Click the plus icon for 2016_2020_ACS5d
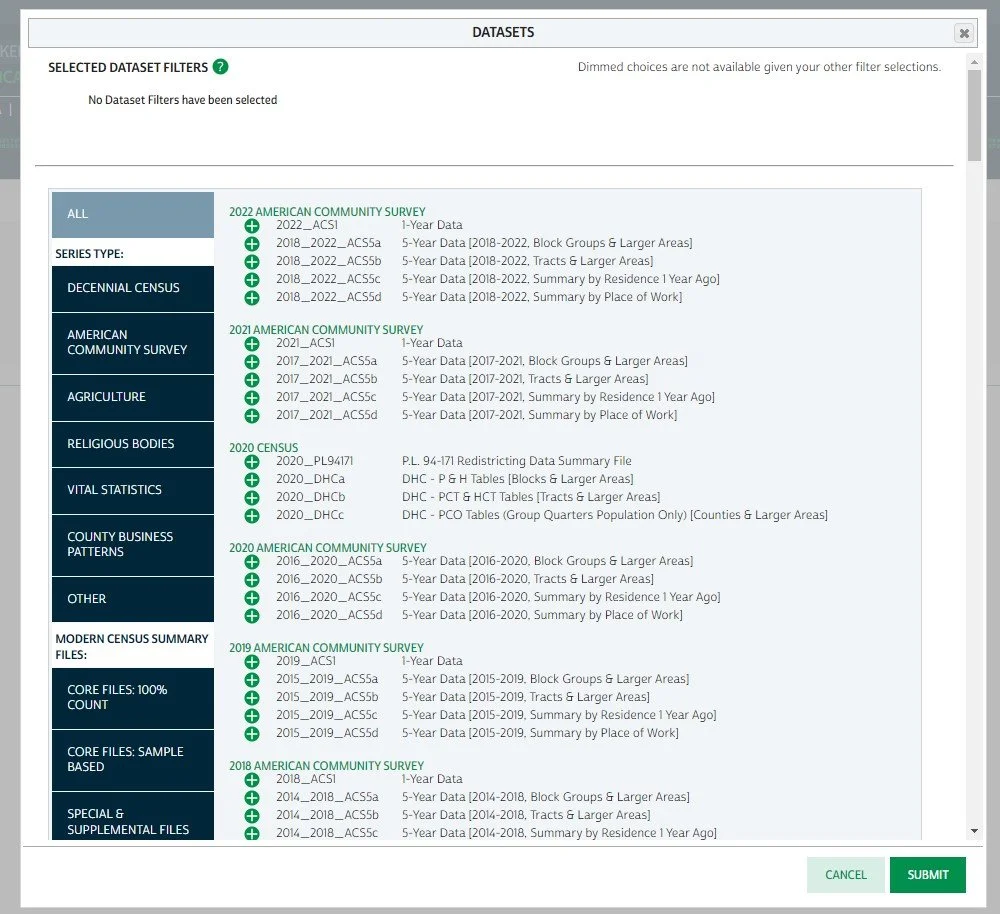The width and height of the screenshot is (1000, 914). [x=252, y=615]
